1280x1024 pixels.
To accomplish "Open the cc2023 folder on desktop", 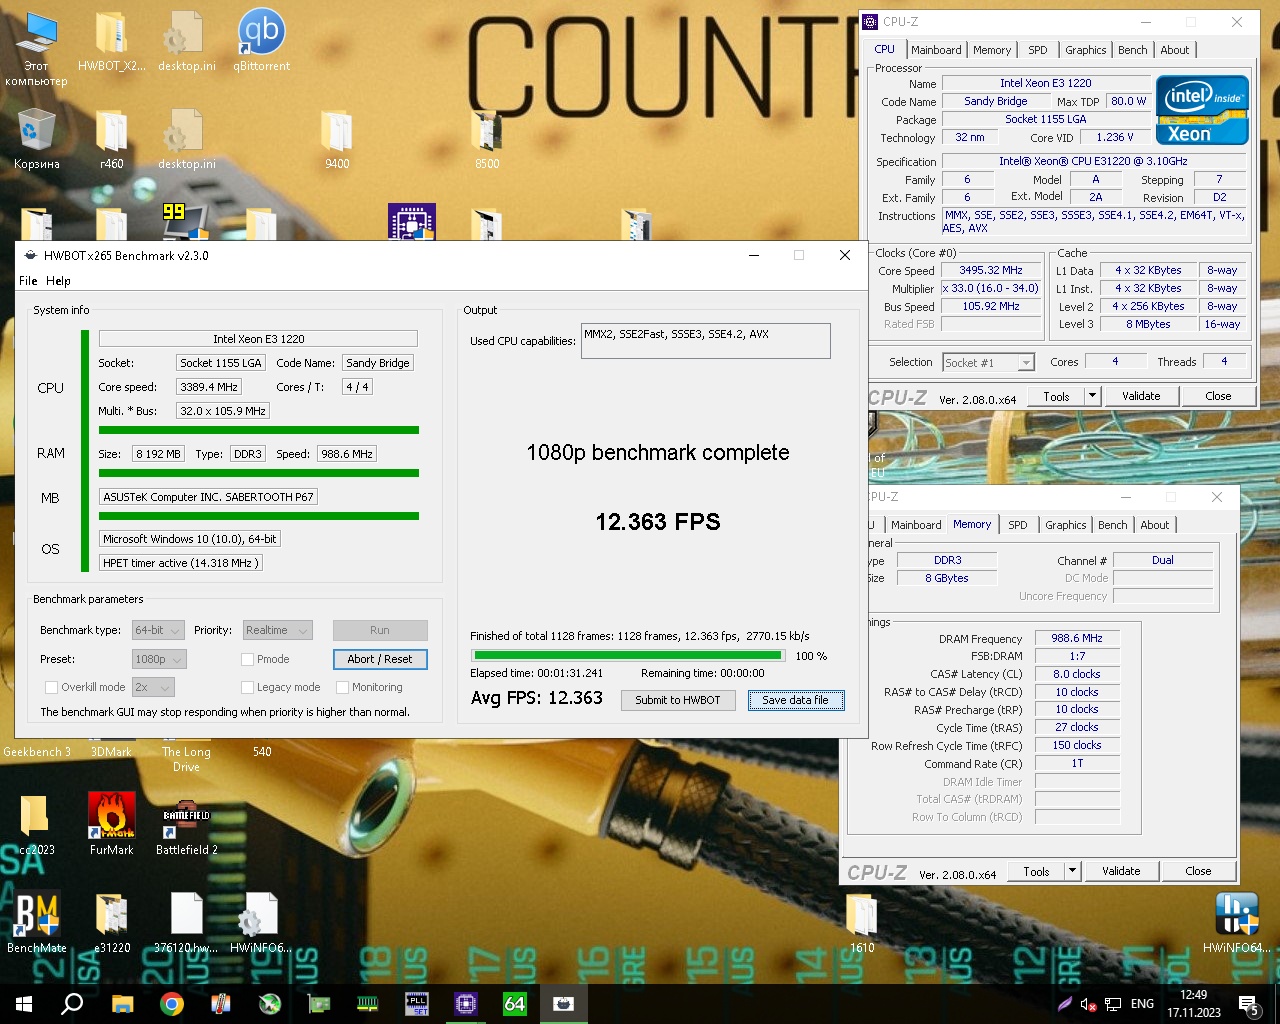I will [36, 823].
